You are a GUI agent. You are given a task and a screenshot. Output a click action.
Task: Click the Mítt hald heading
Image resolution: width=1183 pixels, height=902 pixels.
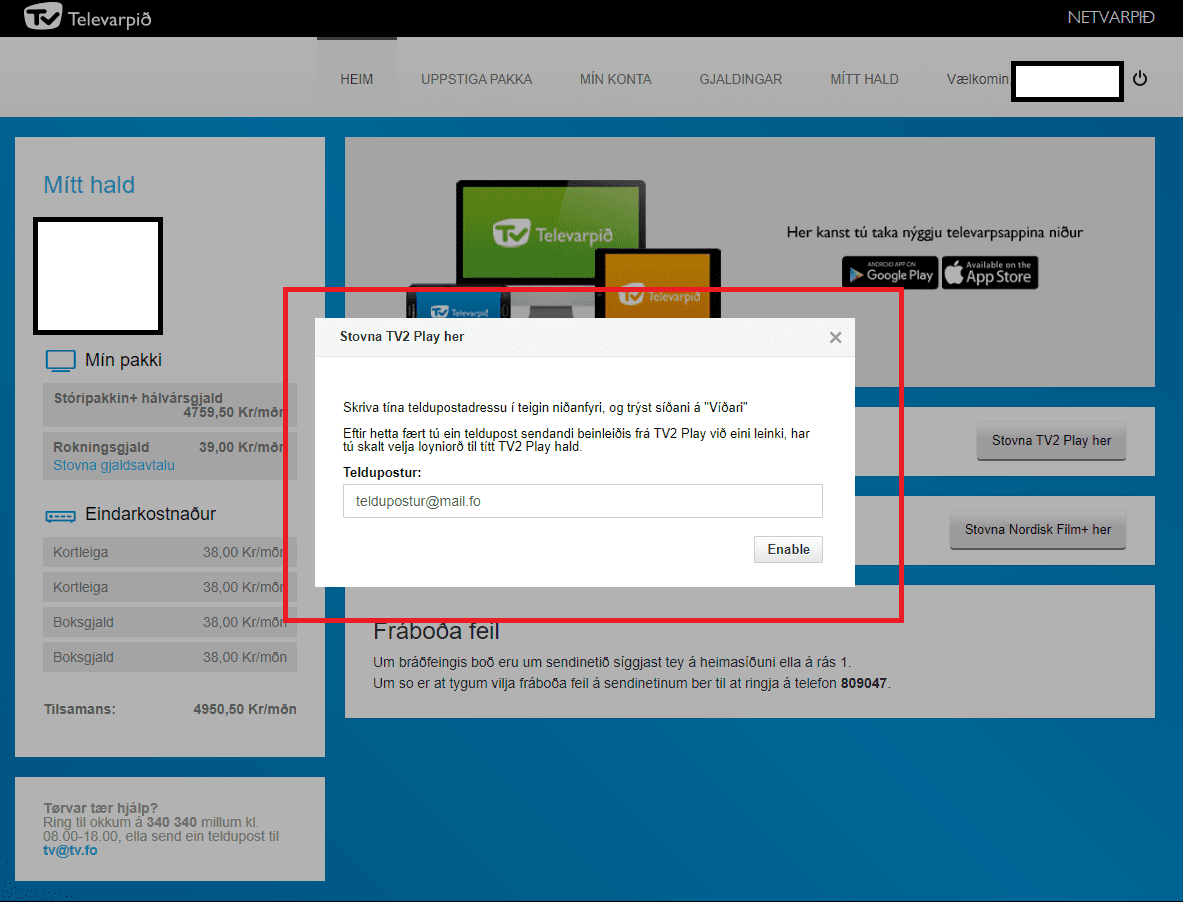click(89, 185)
